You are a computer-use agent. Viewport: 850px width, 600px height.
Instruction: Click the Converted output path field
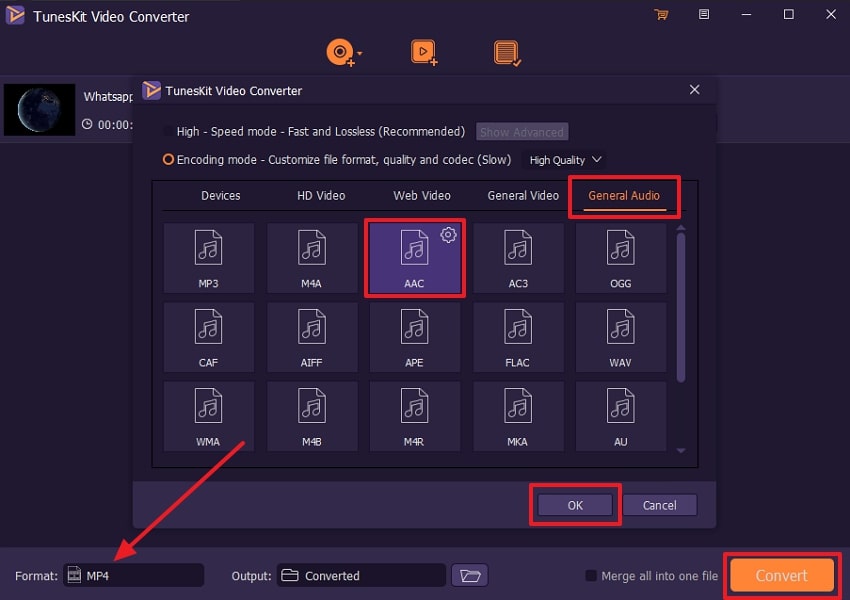click(361, 575)
